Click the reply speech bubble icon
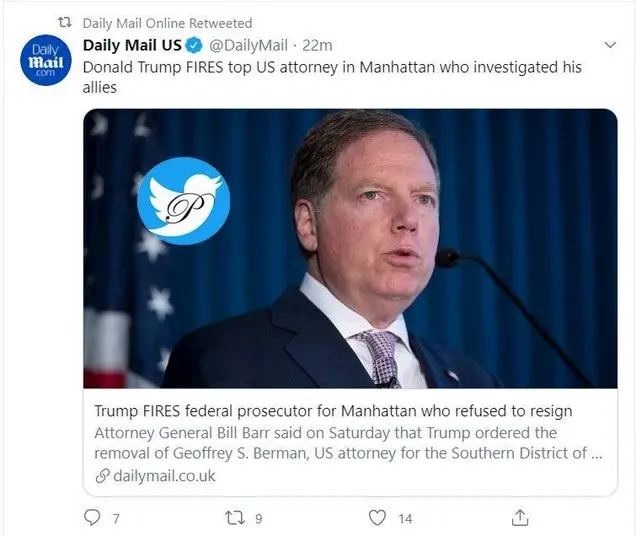The height and width of the screenshot is (536, 636). coord(92,518)
